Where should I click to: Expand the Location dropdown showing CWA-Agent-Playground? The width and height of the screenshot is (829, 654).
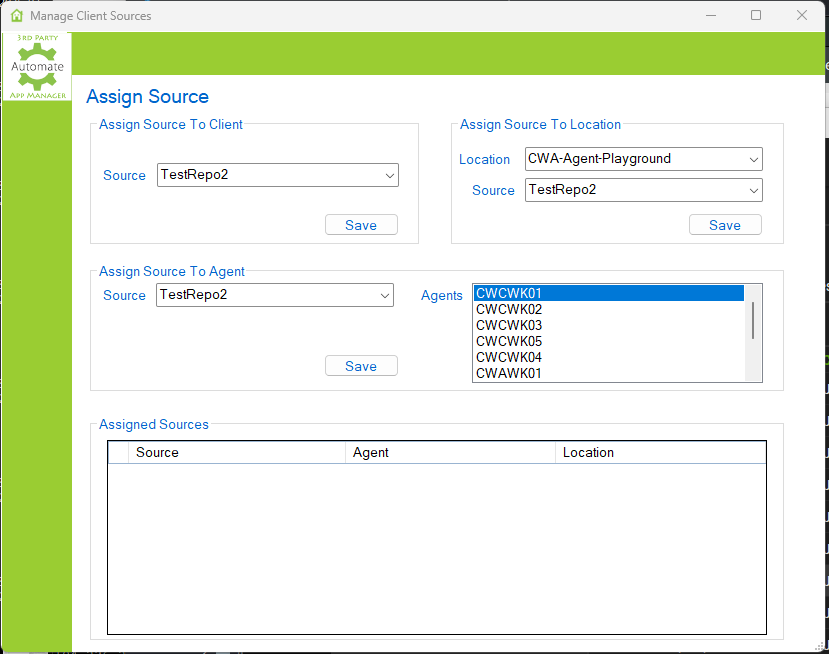pyautogui.click(x=753, y=159)
